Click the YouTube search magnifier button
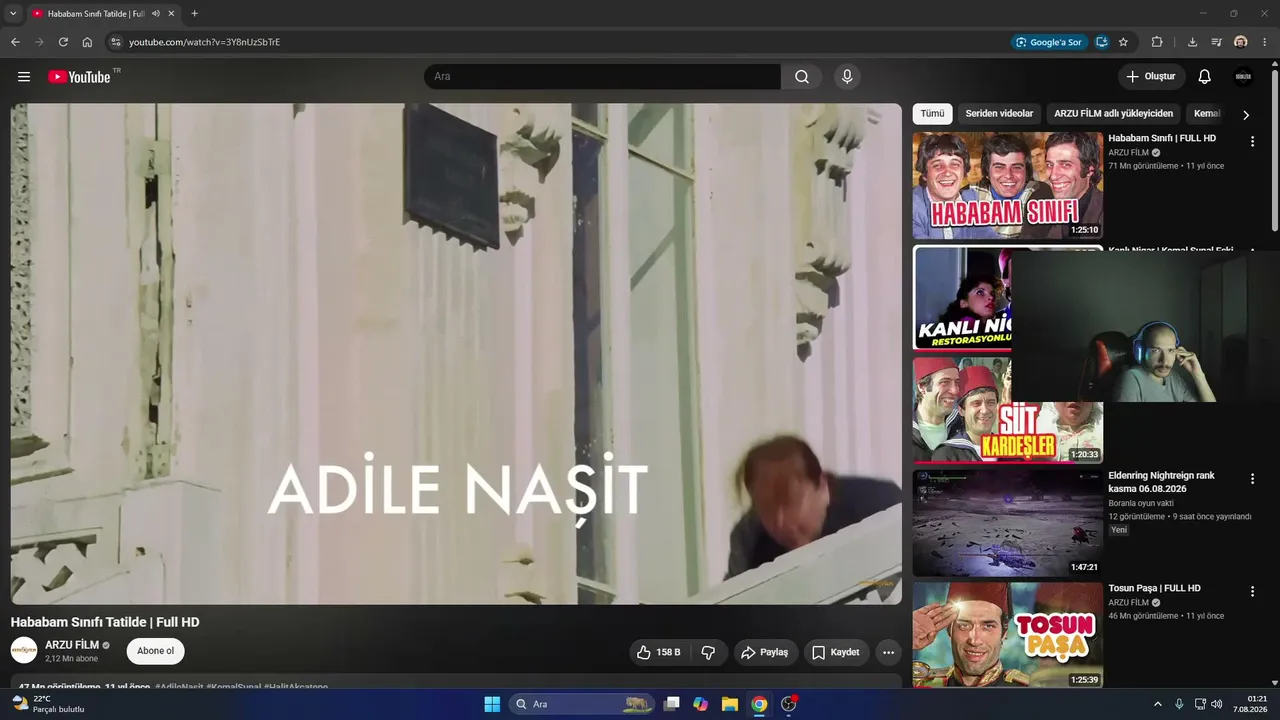The height and width of the screenshot is (720, 1280). 802,77
